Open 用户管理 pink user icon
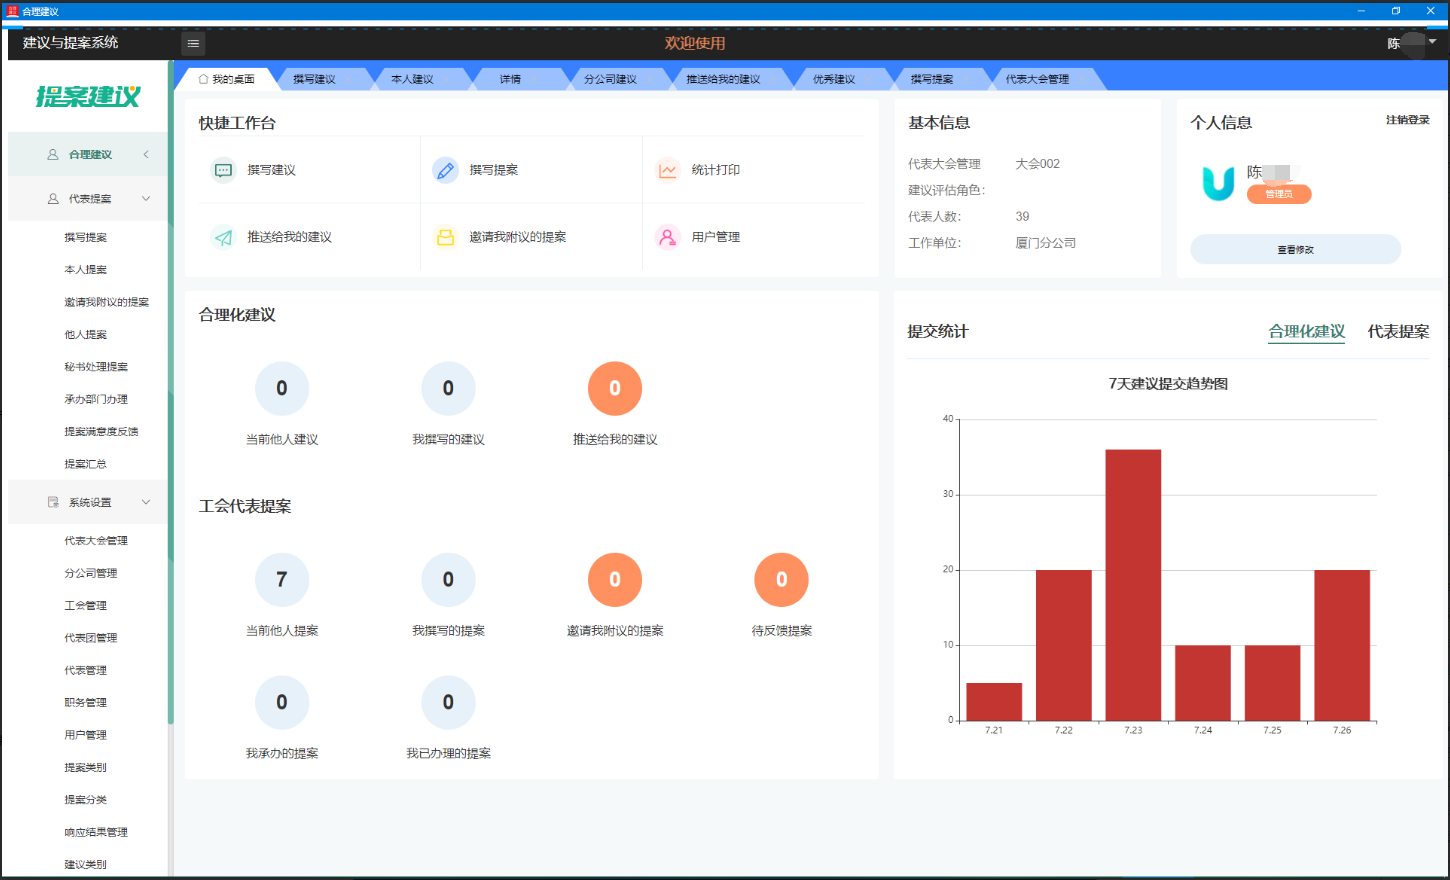Screen dimensions: 1450x880 [667, 237]
